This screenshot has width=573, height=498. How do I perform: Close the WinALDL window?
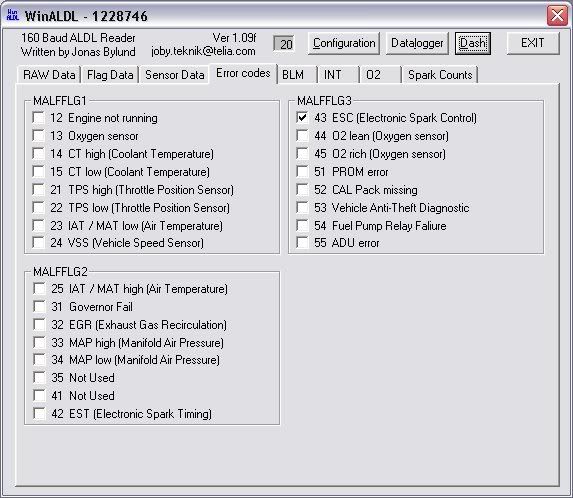(557, 16)
